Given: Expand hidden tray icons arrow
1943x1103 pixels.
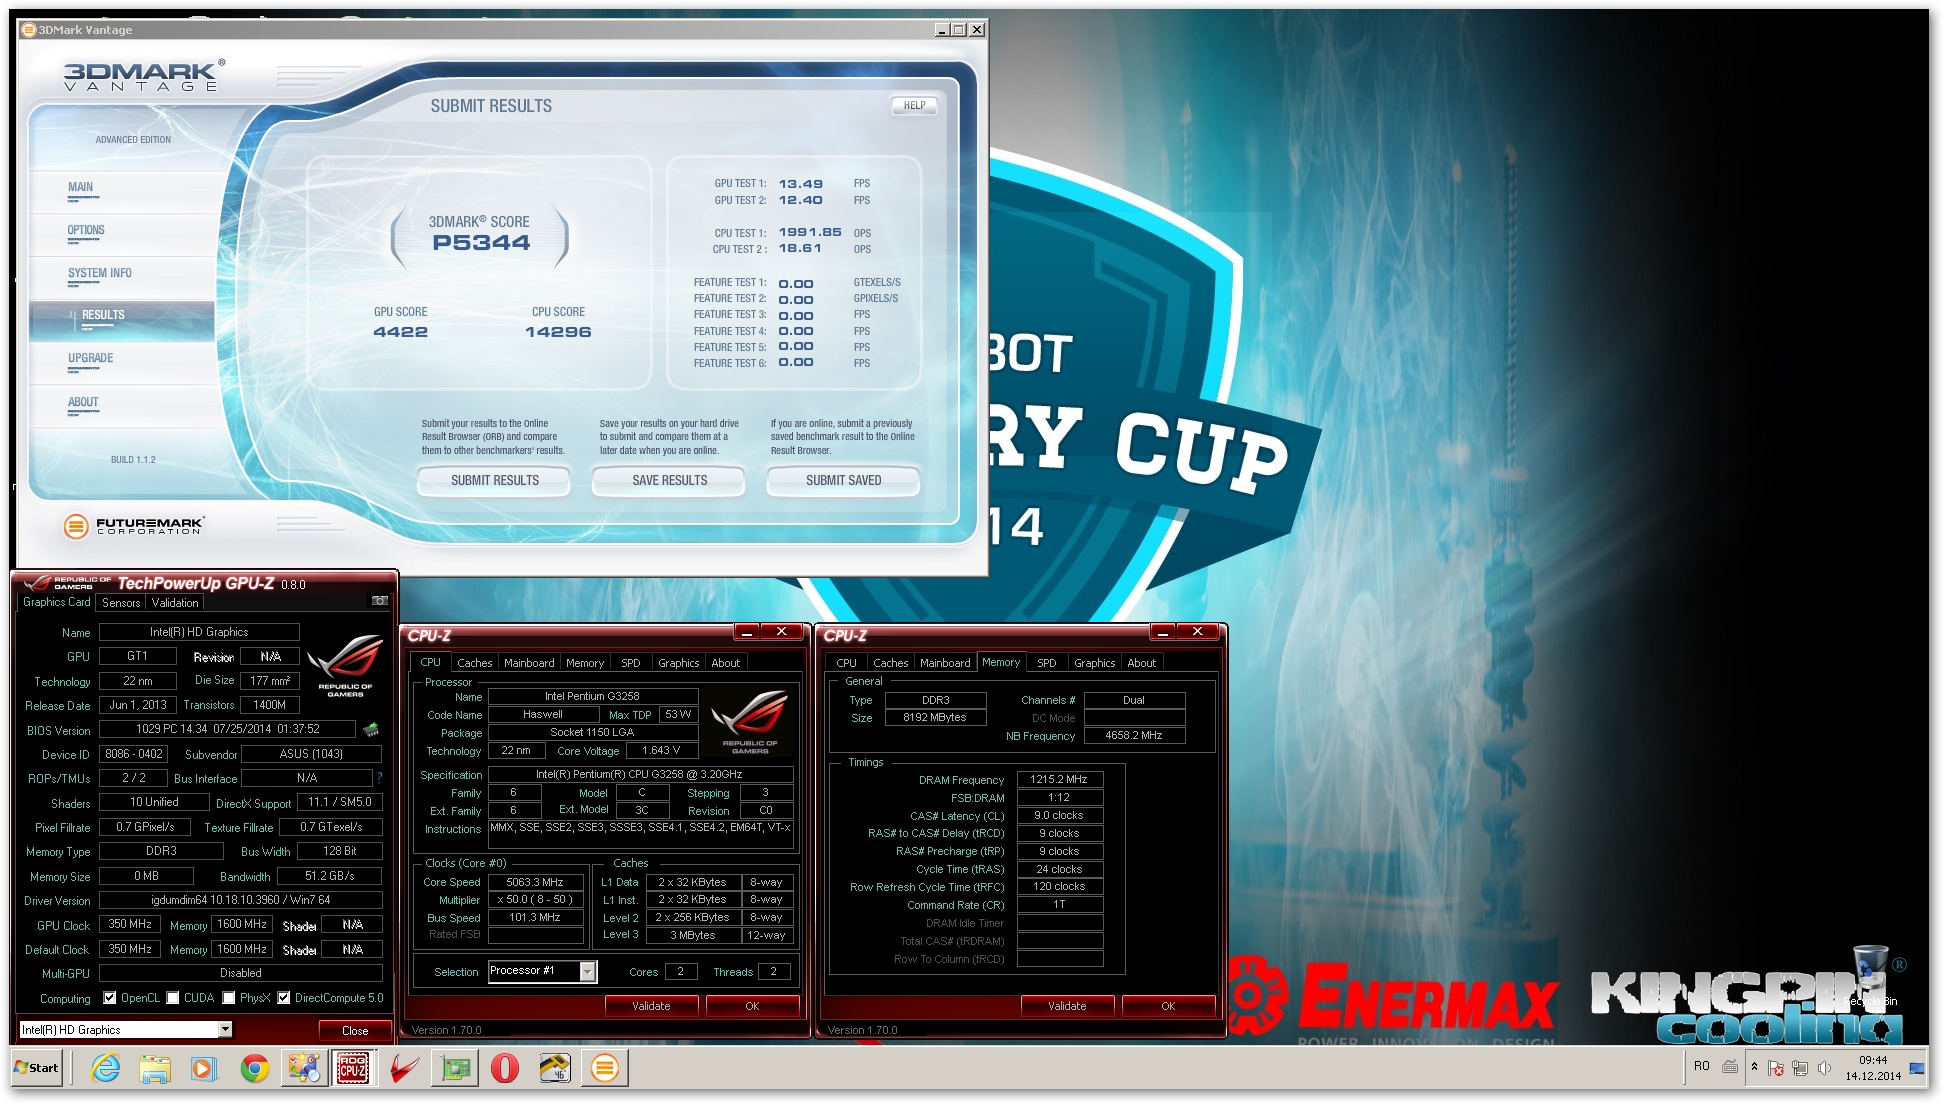Looking at the screenshot, I should (1754, 1067).
